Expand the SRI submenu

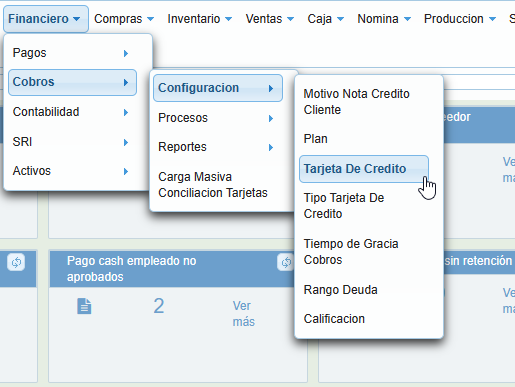tap(72, 142)
